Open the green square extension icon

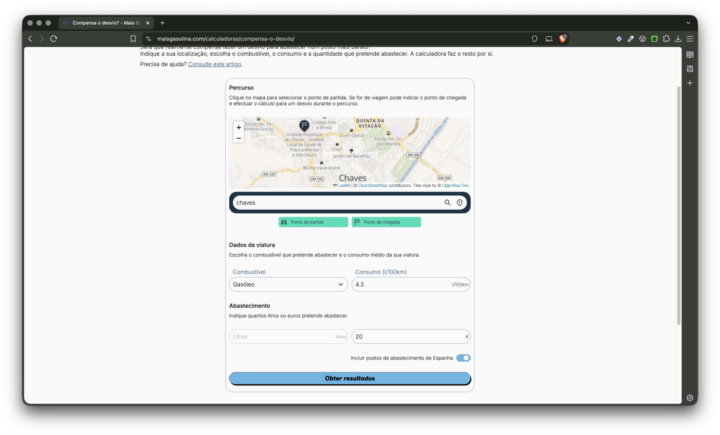point(654,39)
